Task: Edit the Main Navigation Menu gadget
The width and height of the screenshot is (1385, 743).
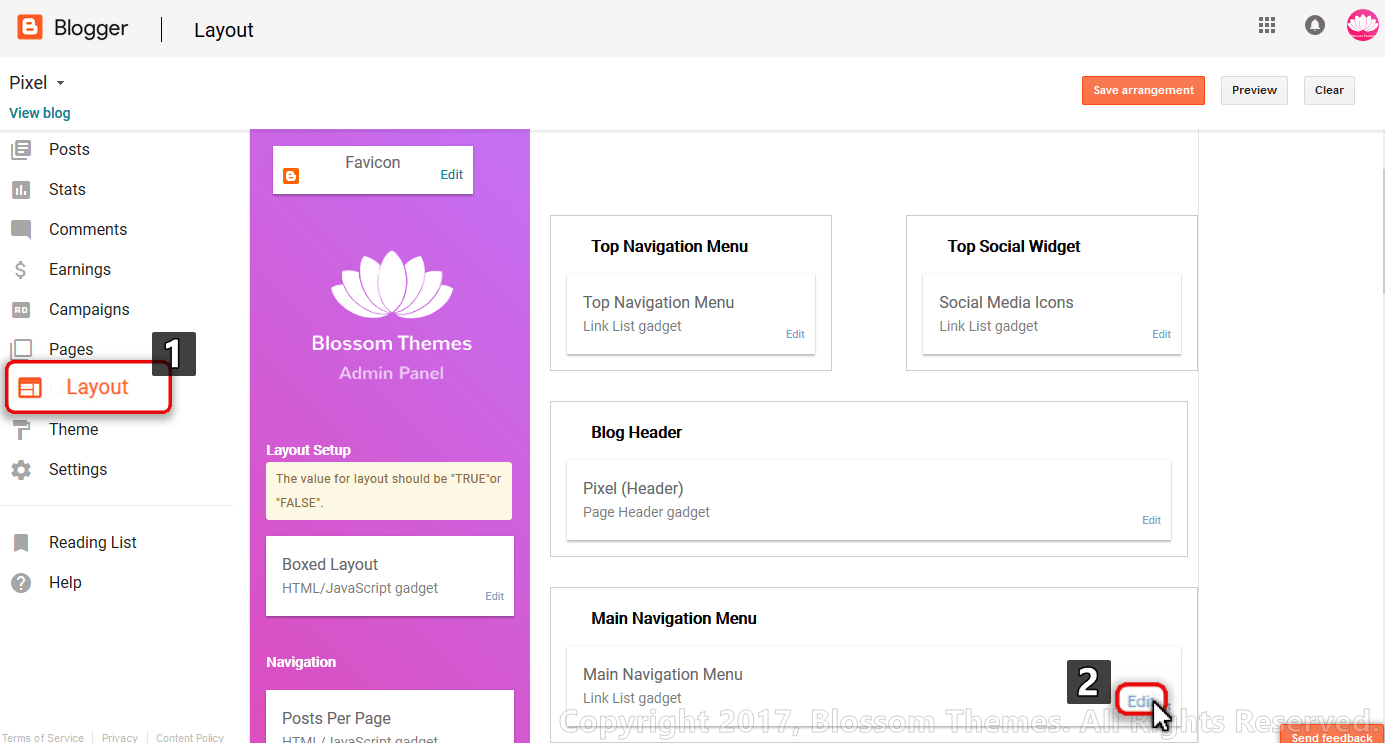Action: pos(1141,702)
